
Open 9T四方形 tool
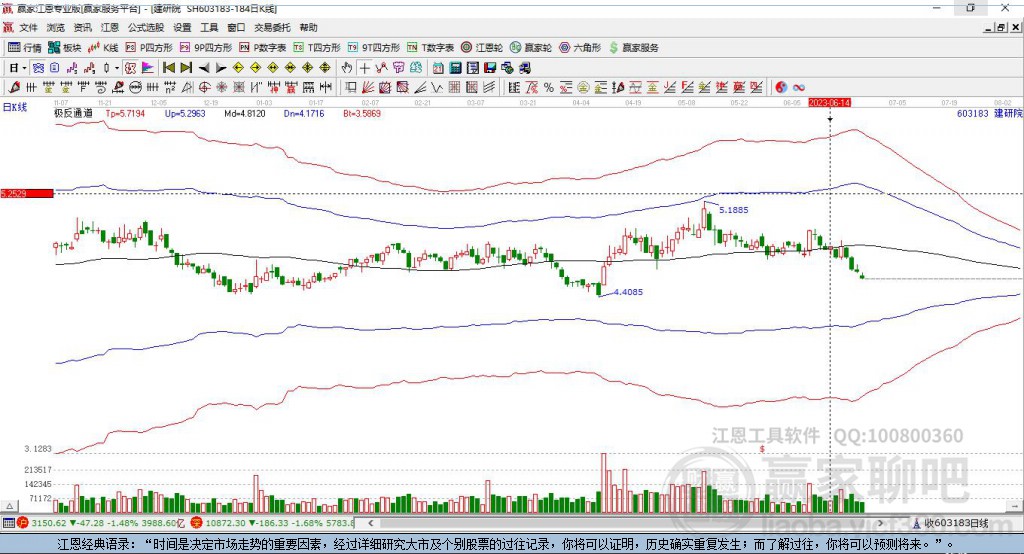point(374,48)
